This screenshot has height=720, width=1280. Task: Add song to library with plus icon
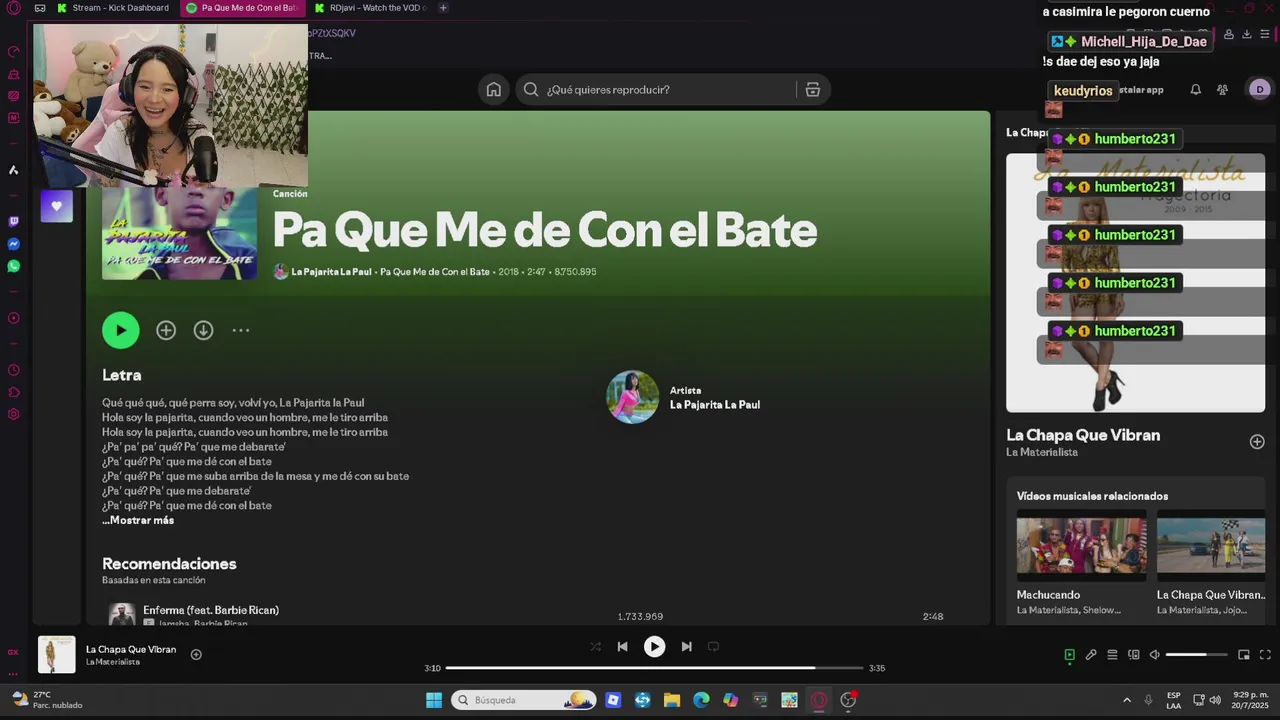coord(166,330)
